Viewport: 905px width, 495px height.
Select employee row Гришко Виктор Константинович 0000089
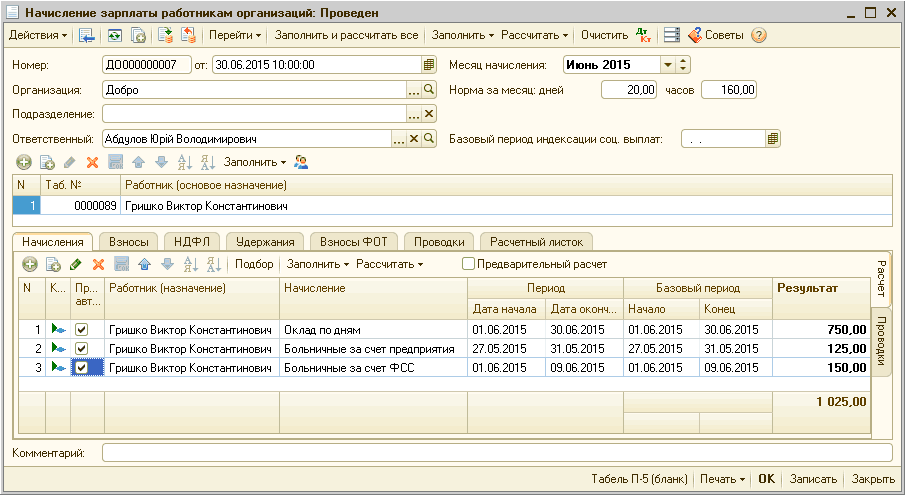pos(452,205)
